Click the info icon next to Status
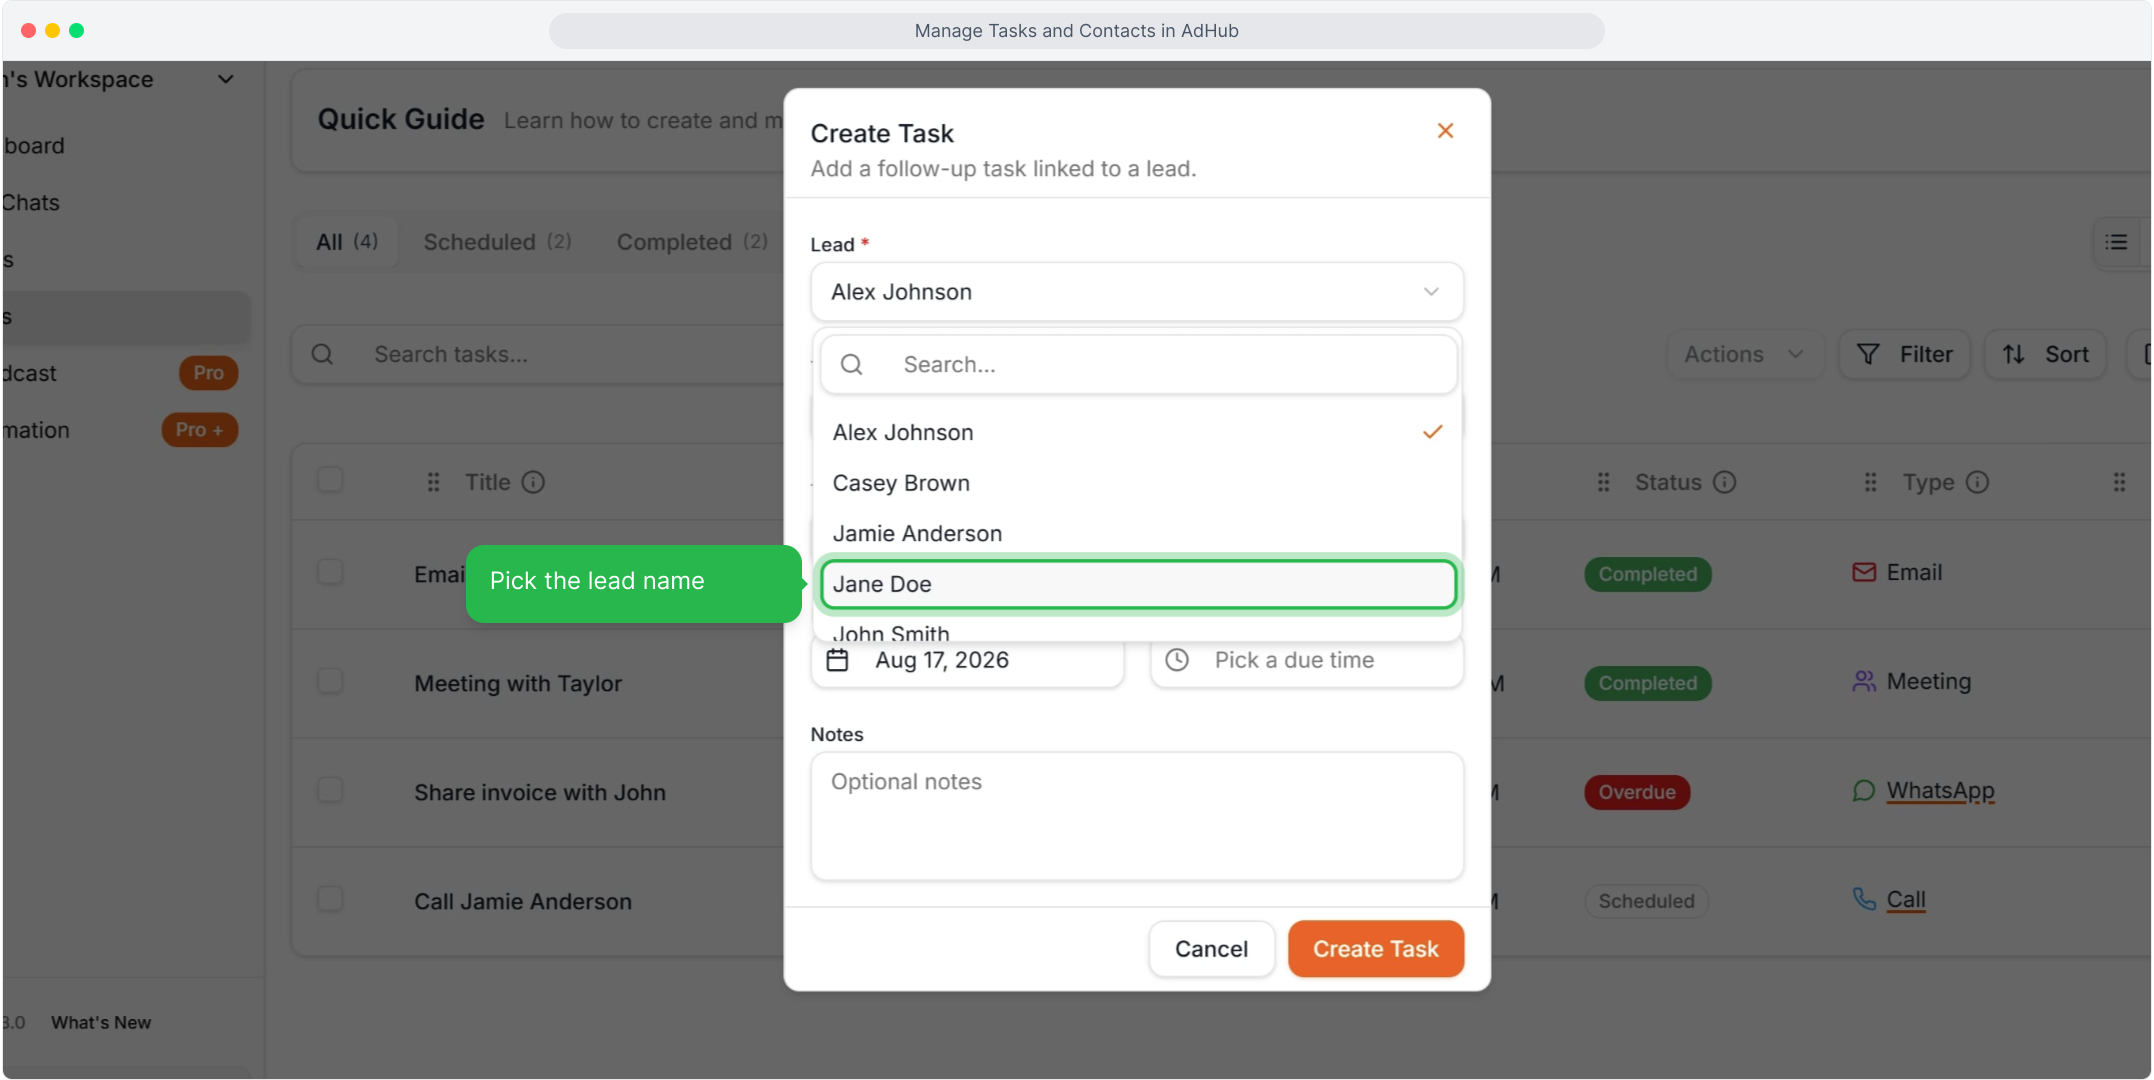 pyautogui.click(x=1725, y=482)
